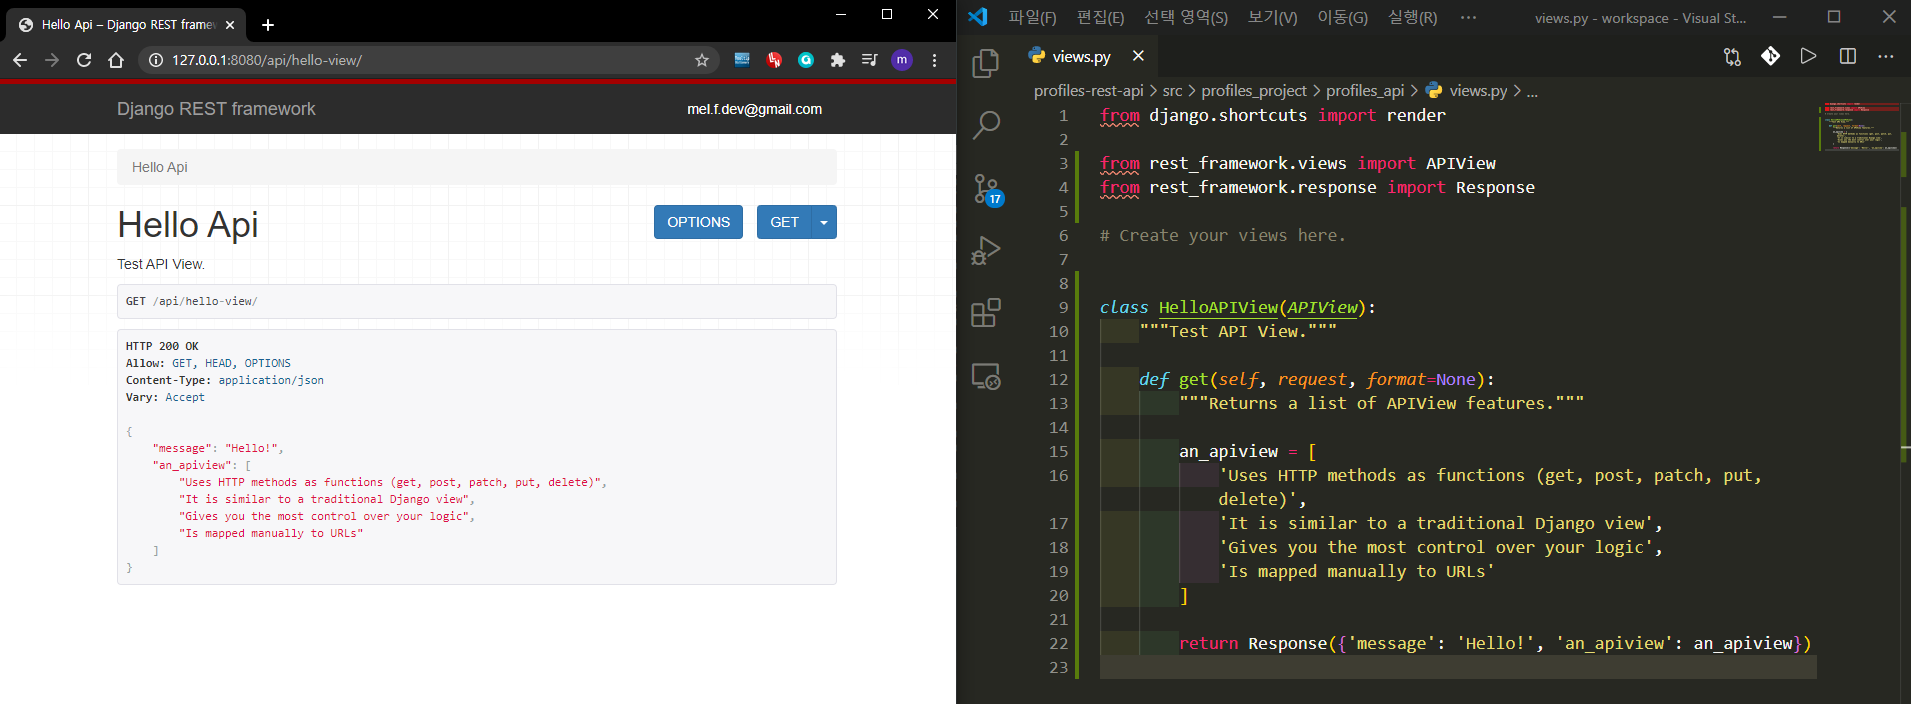
Task: Click the Compare Changes icon in editor toolbar
Action: coord(1732,57)
